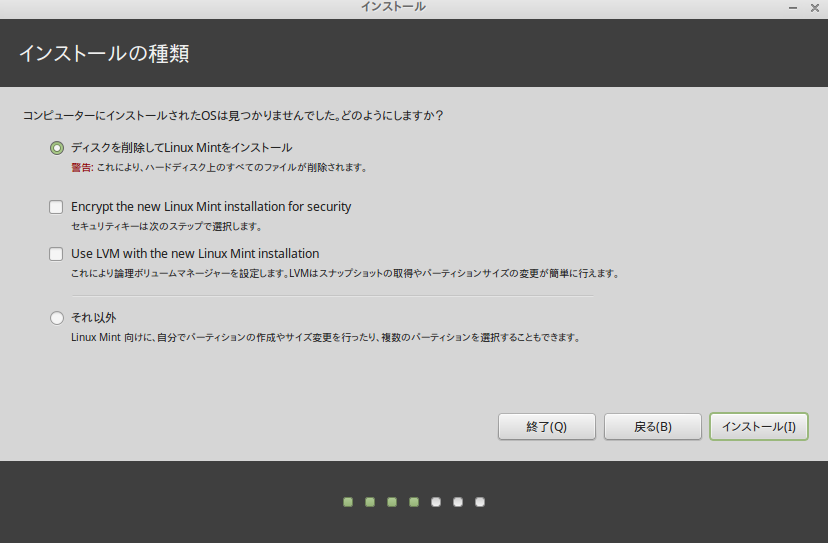Click the first white progress dot
The image size is (828, 543).
pos(436,502)
